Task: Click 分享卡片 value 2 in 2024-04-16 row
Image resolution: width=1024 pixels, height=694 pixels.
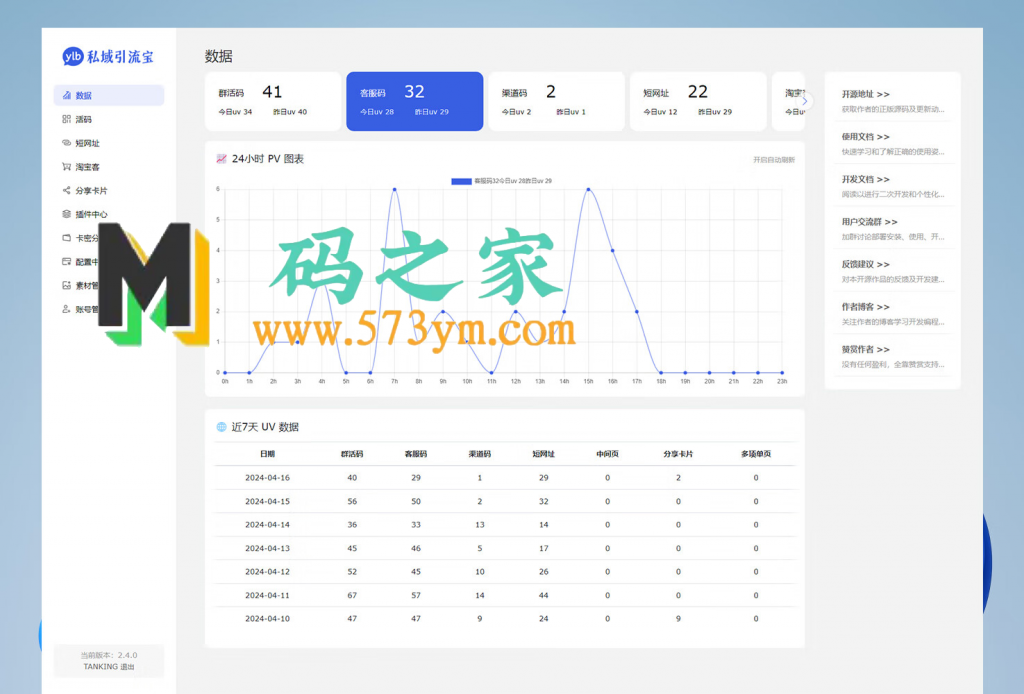Action: pos(678,478)
